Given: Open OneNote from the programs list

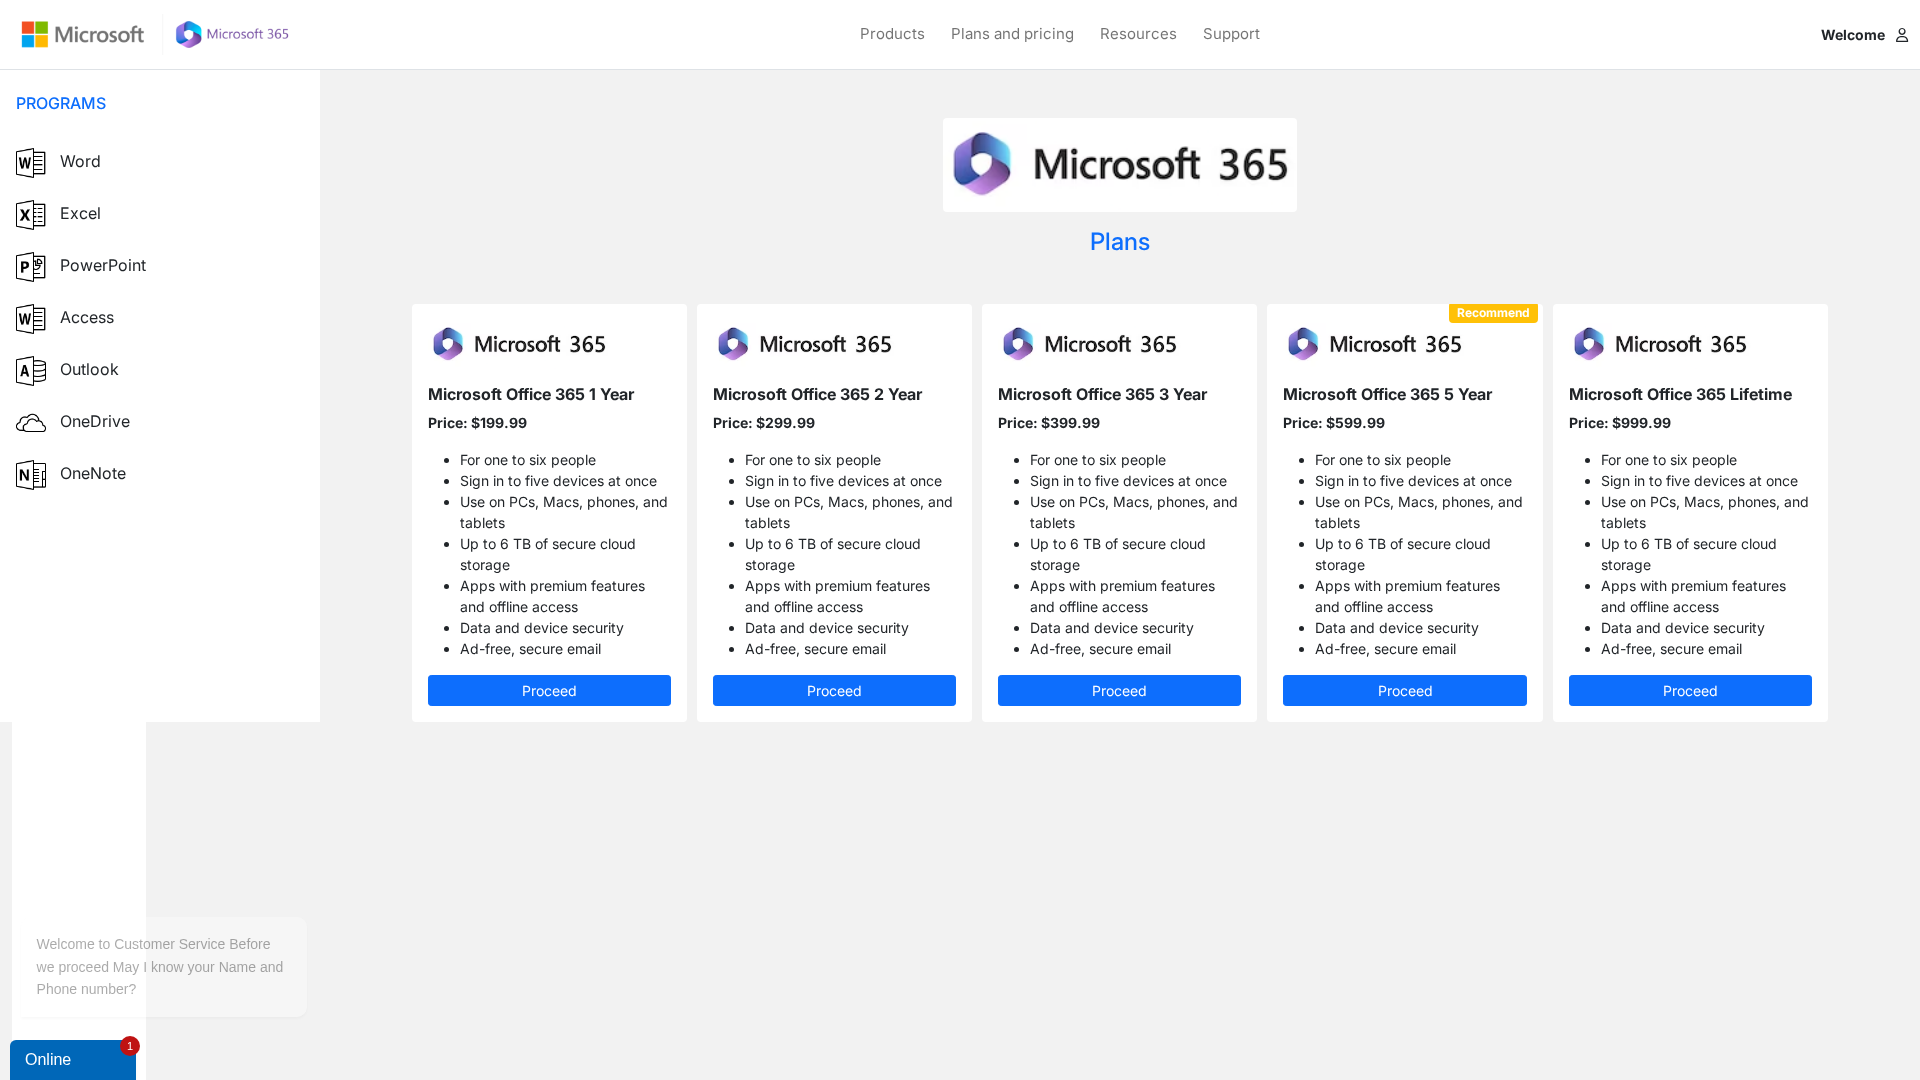Looking at the screenshot, I should pyautogui.click(x=93, y=473).
